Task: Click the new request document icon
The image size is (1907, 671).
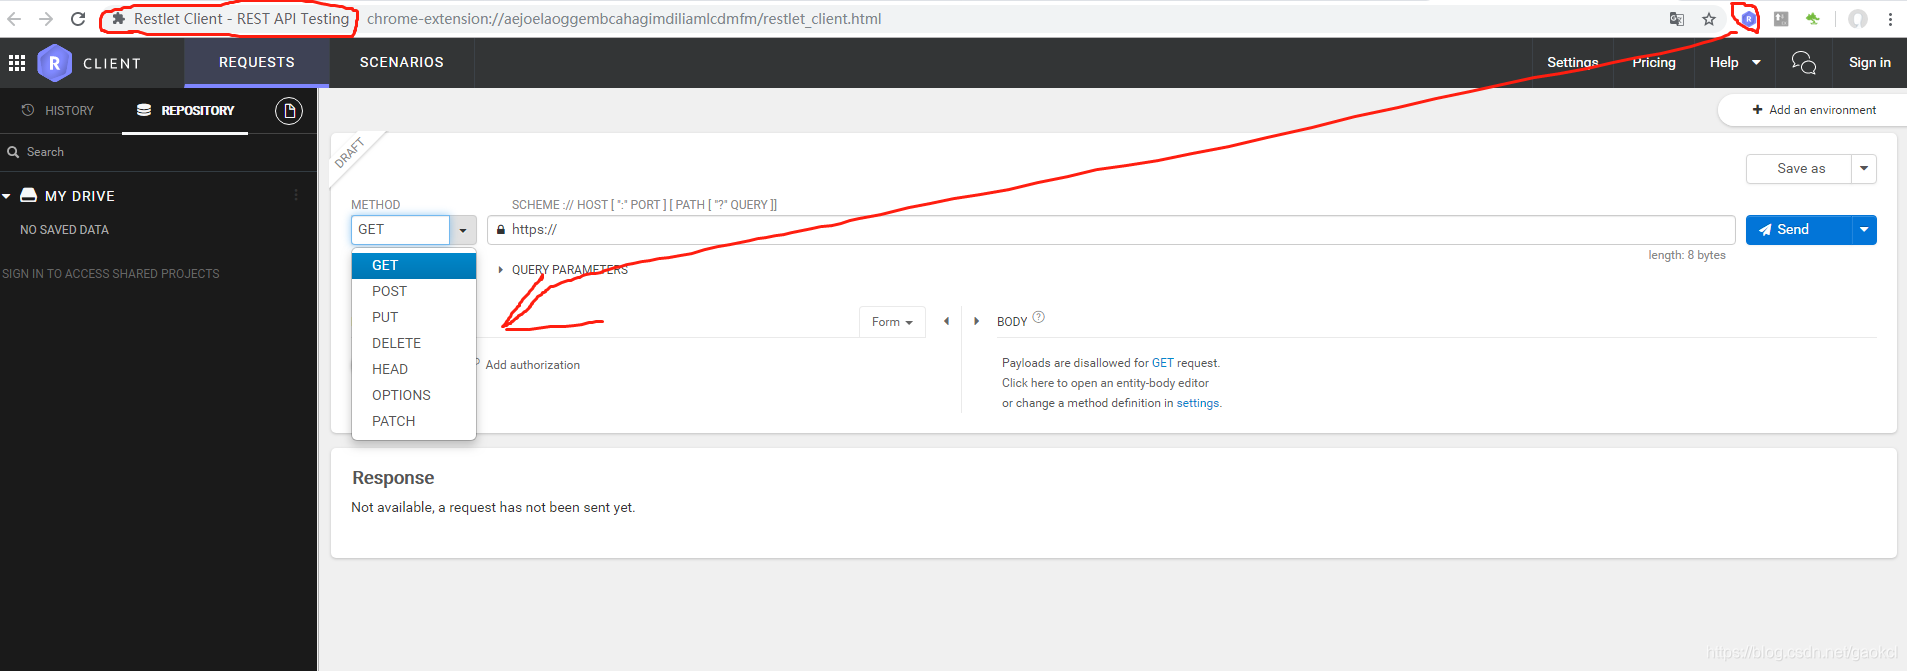Action: (x=289, y=111)
